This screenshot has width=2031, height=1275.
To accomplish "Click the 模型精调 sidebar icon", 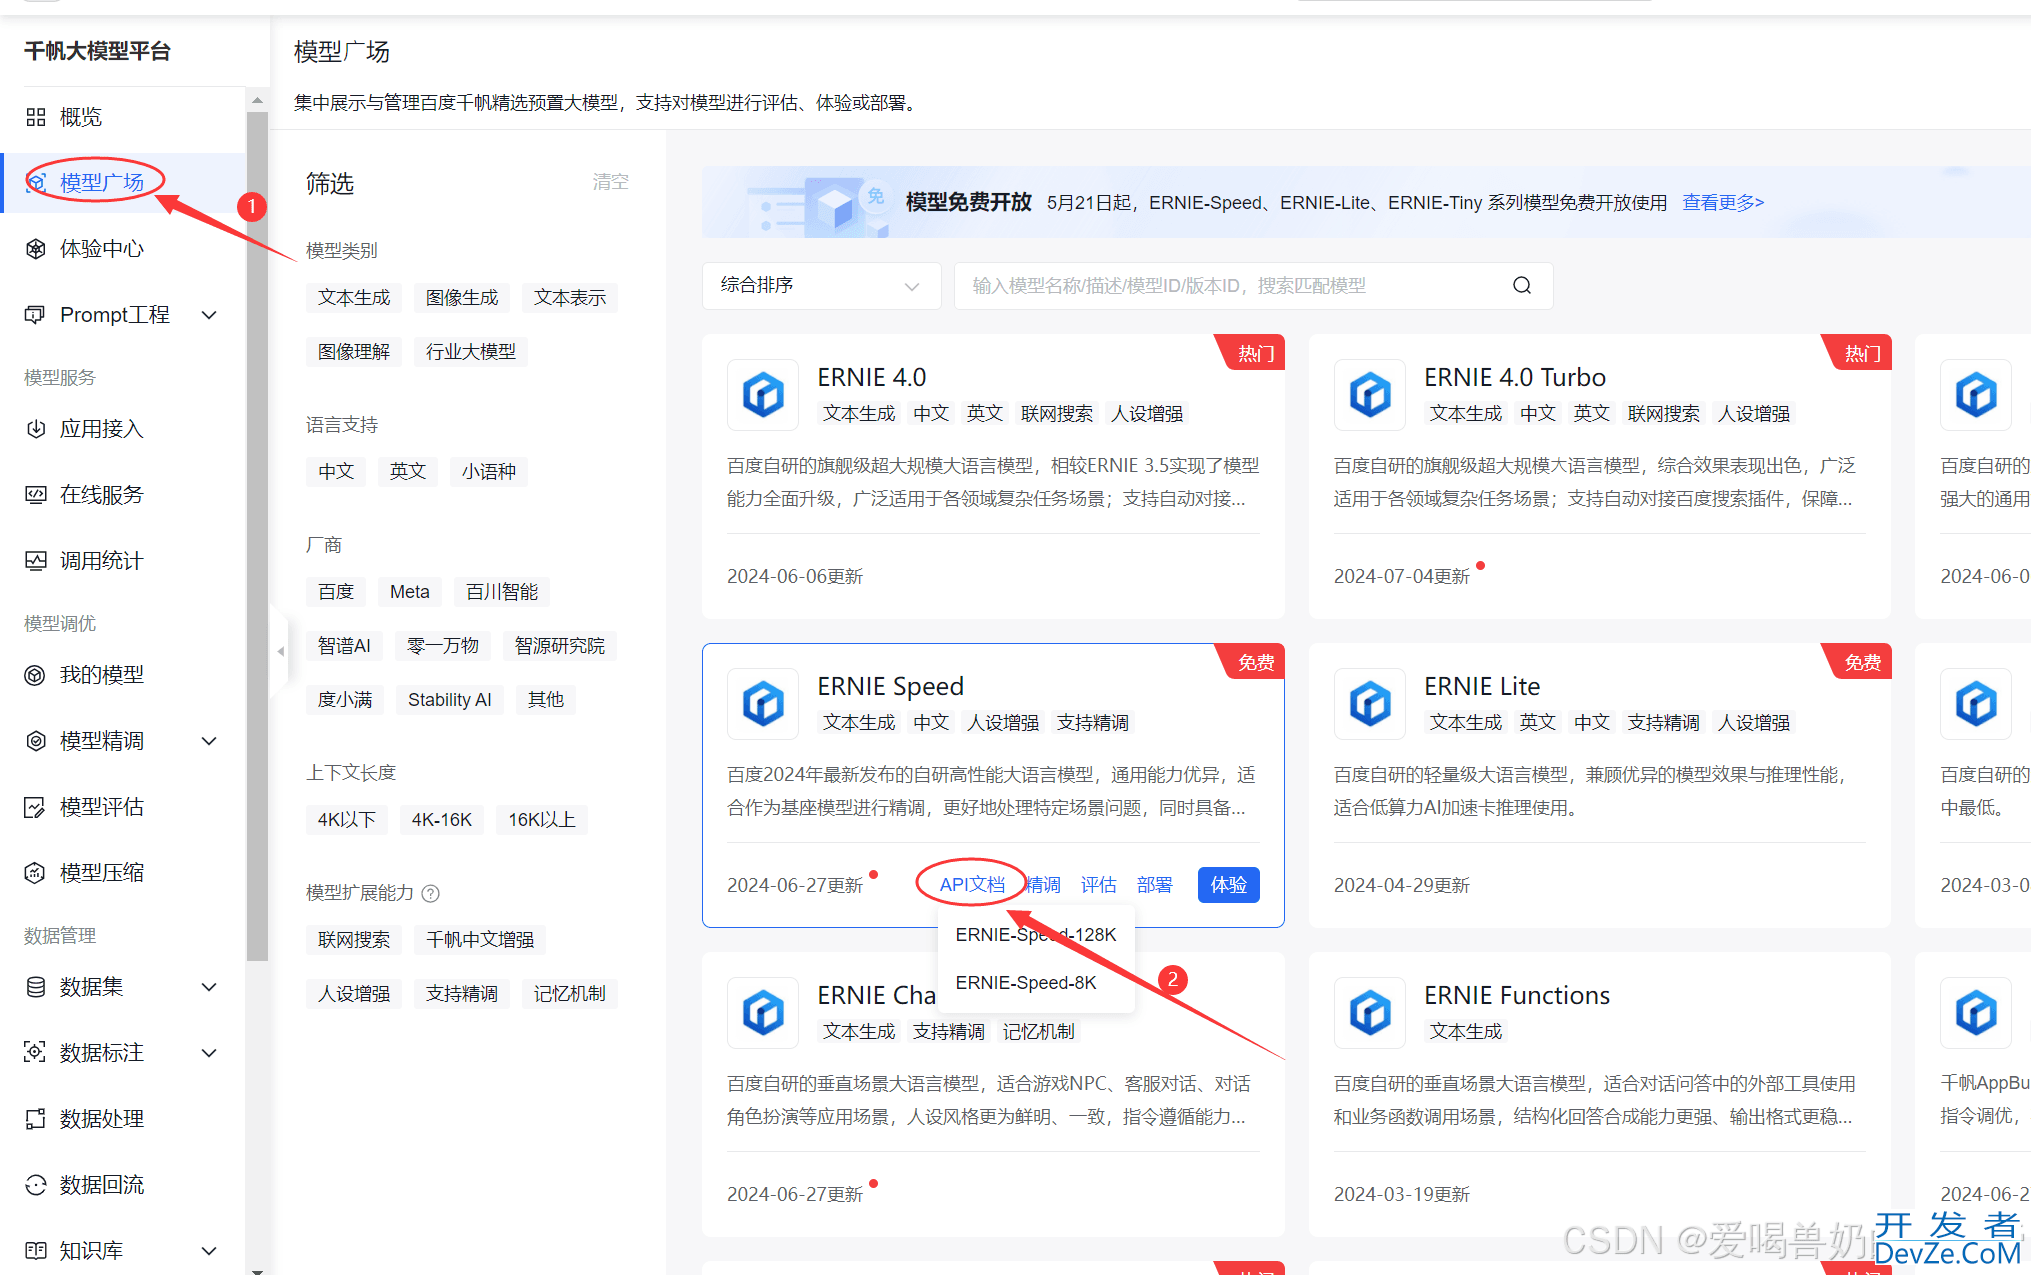I will [x=36, y=741].
